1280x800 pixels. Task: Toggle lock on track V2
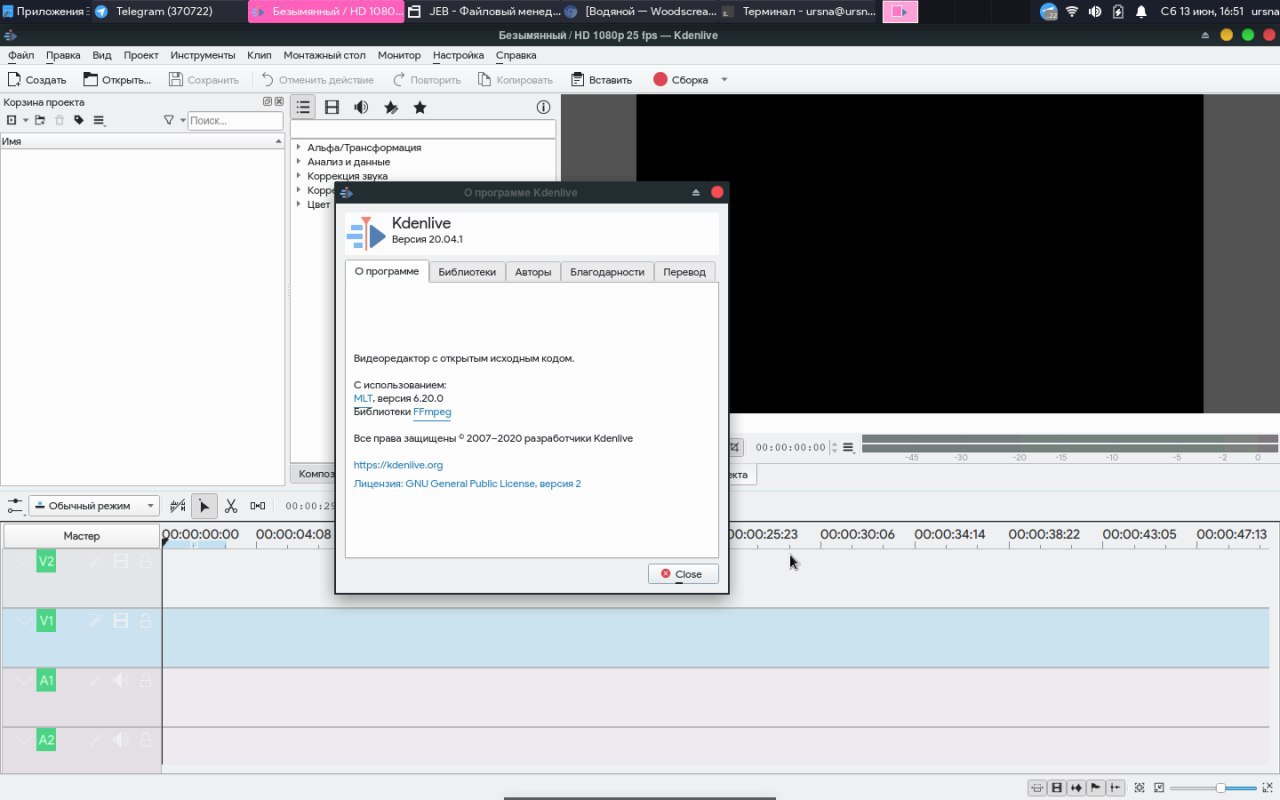[146, 562]
